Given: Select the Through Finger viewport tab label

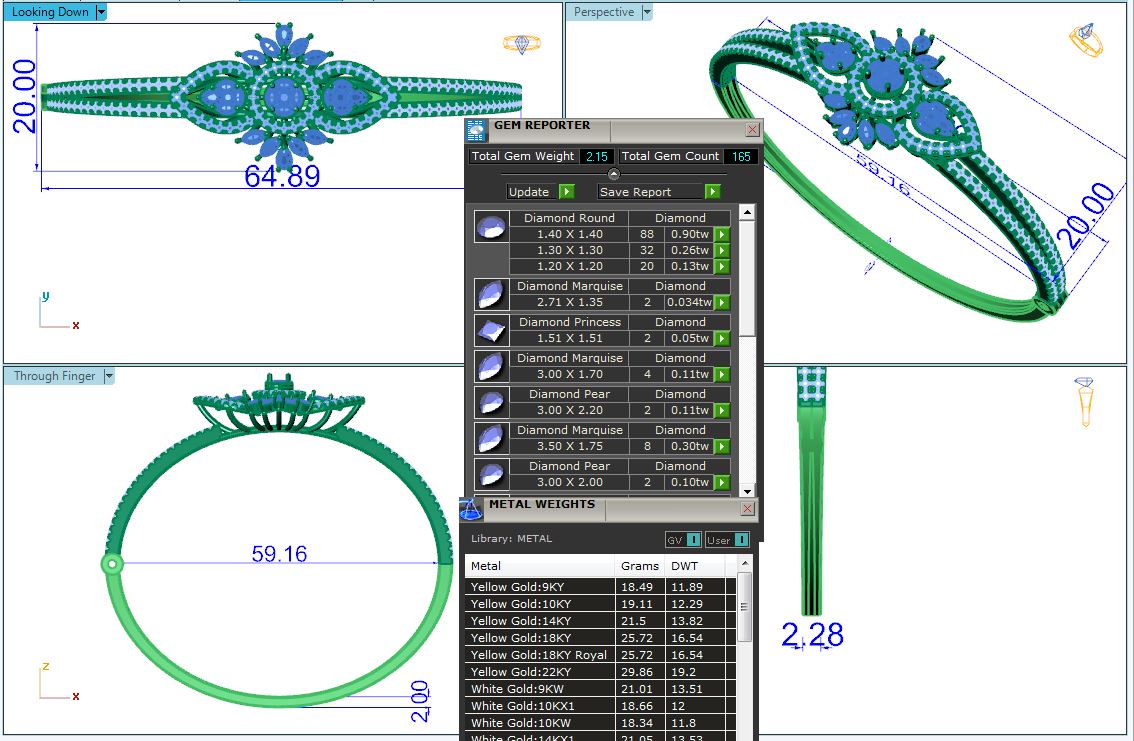Looking at the screenshot, I should click(55, 376).
